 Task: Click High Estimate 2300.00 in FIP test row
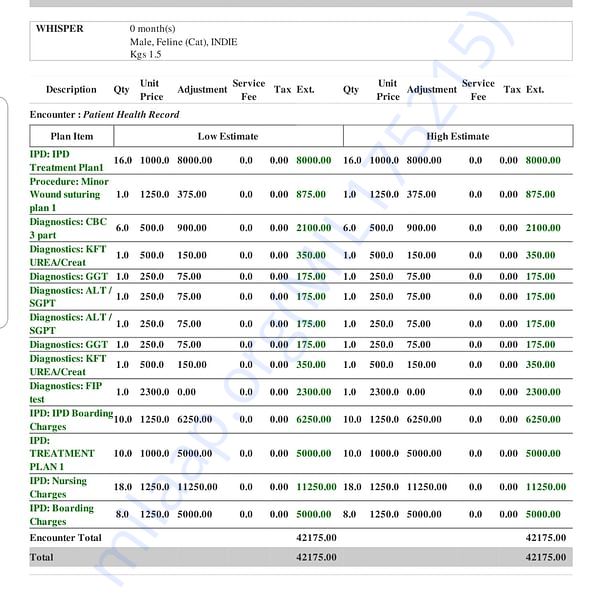pos(543,392)
